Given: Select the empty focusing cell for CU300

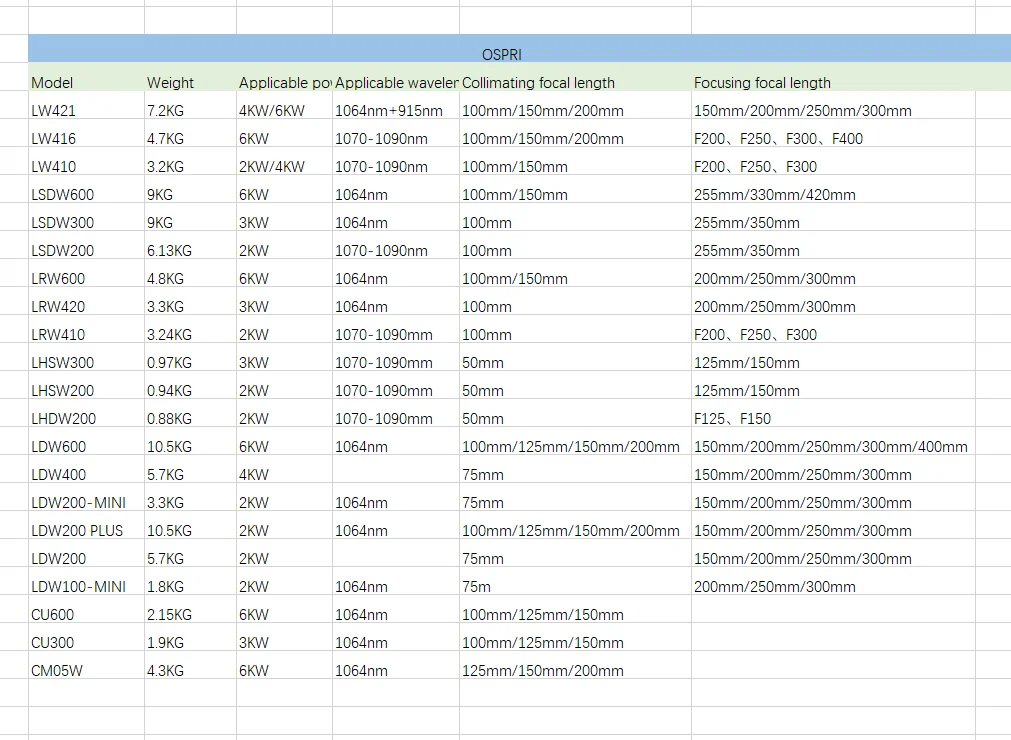Looking at the screenshot, I should [833, 637].
